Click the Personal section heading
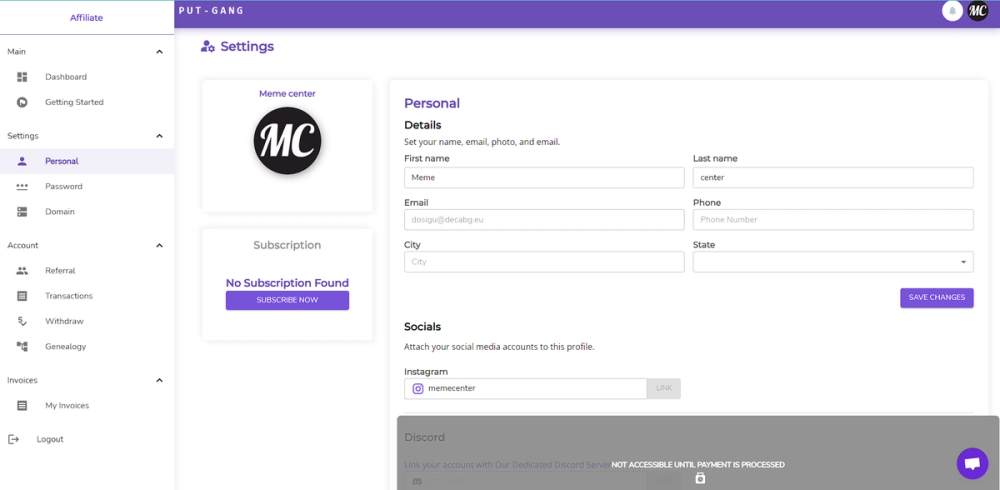 [x=432, y=103]
